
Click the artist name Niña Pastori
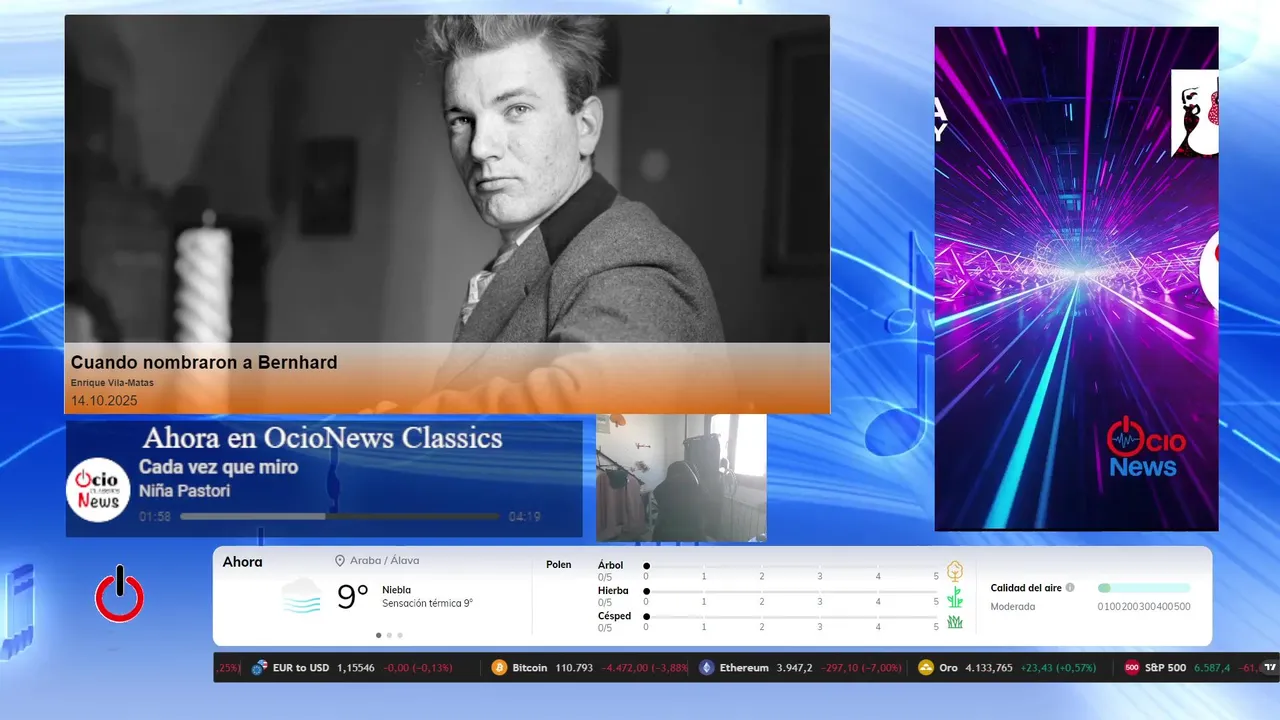click(x=184, y=491)
